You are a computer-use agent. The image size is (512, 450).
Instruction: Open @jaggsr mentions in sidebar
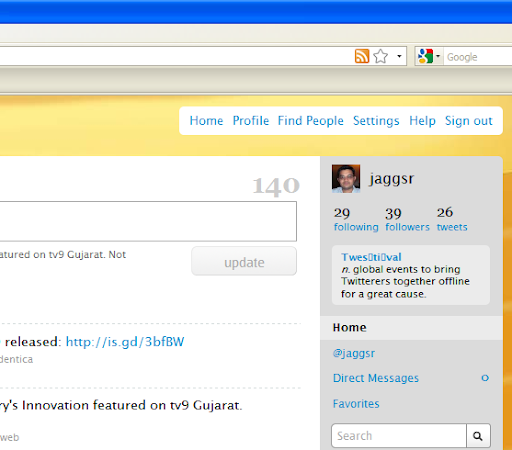[354, 353]
